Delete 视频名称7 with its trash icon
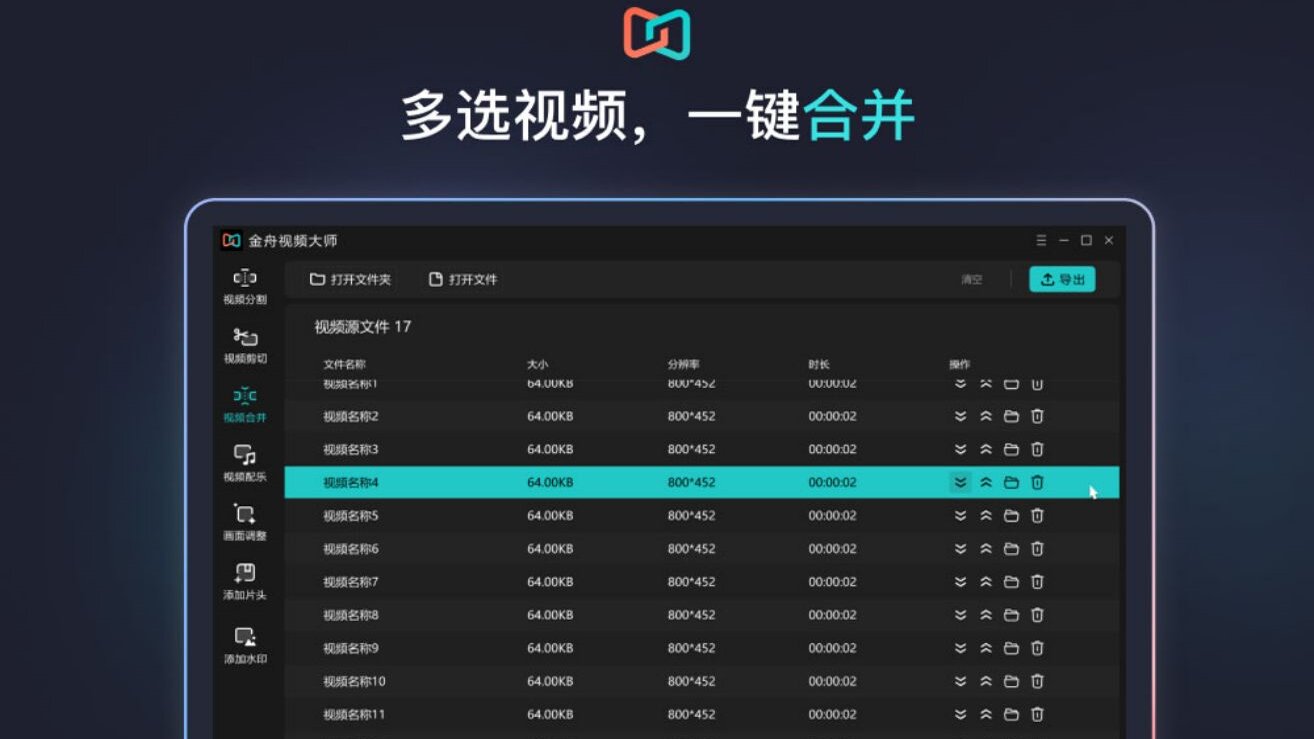This screenshot has width=1314, height=739. (x=1037, y=581)
